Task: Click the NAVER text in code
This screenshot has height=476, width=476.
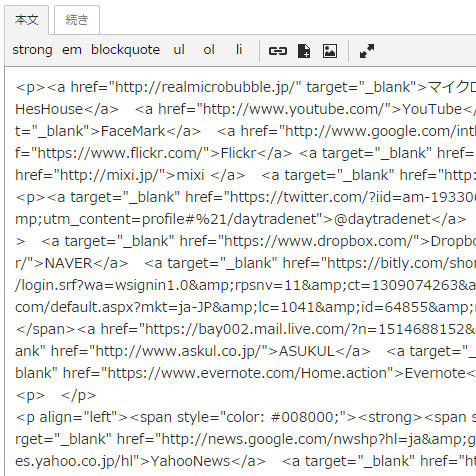Action: [x=68, y=263]
